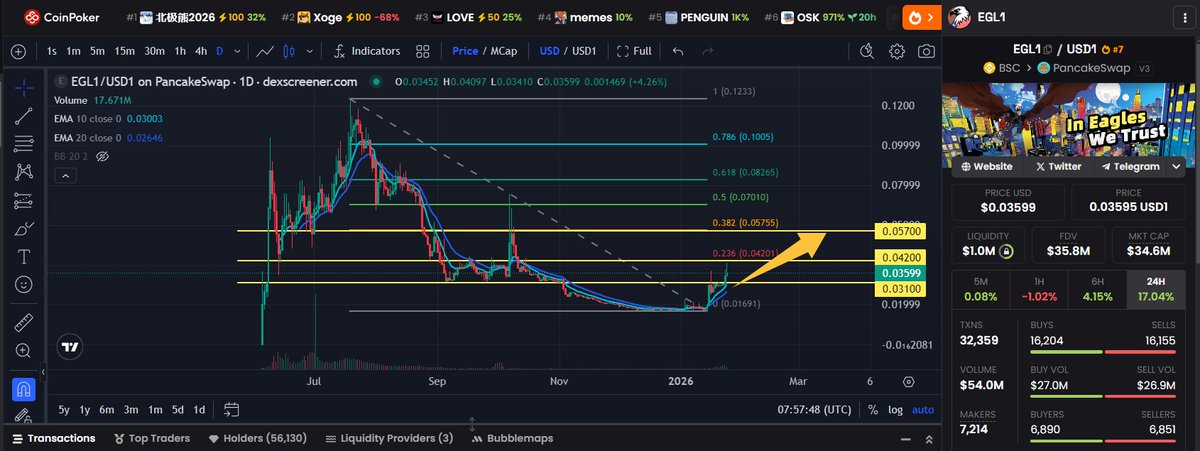The image size is (1200, 451).
Task: Select the brush drawing tool
Action: coord(23,228)
